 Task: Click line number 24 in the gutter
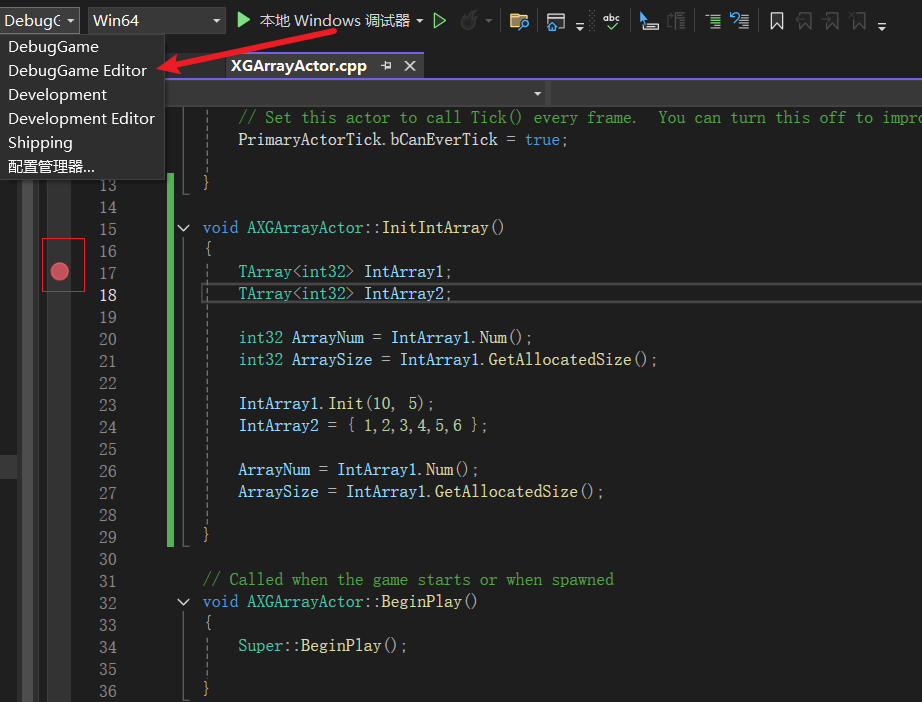coord(108,427)
